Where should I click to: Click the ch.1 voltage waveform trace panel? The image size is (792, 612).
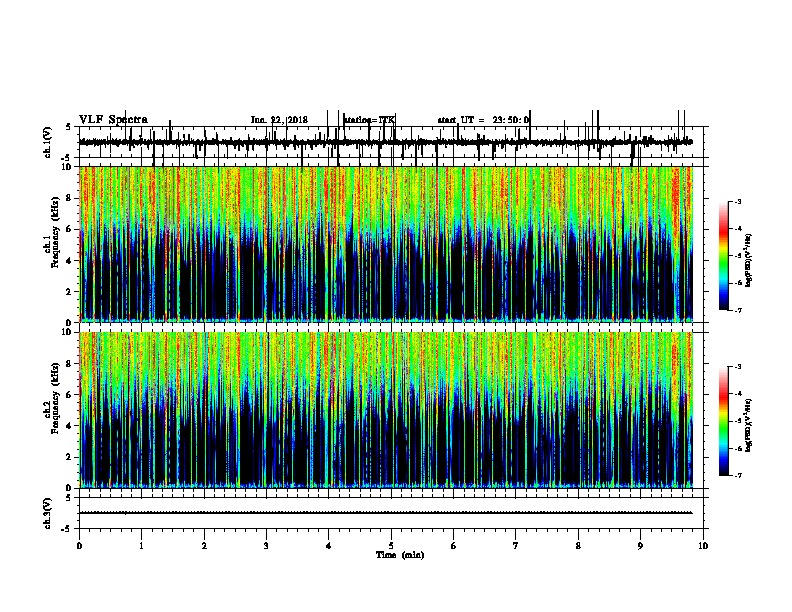click(x=391, y=142)
